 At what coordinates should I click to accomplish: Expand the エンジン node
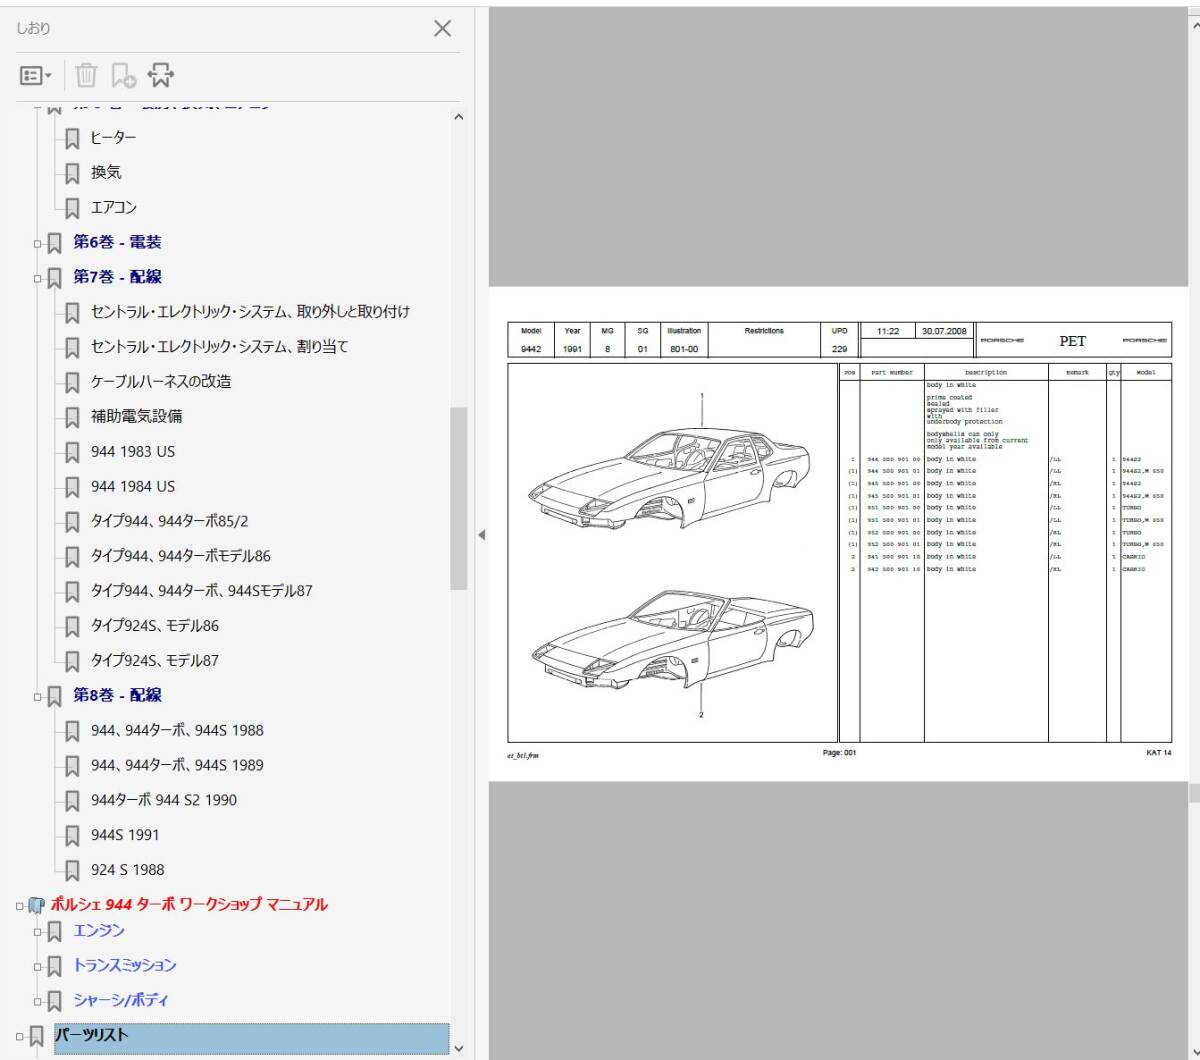click(38, 932)
